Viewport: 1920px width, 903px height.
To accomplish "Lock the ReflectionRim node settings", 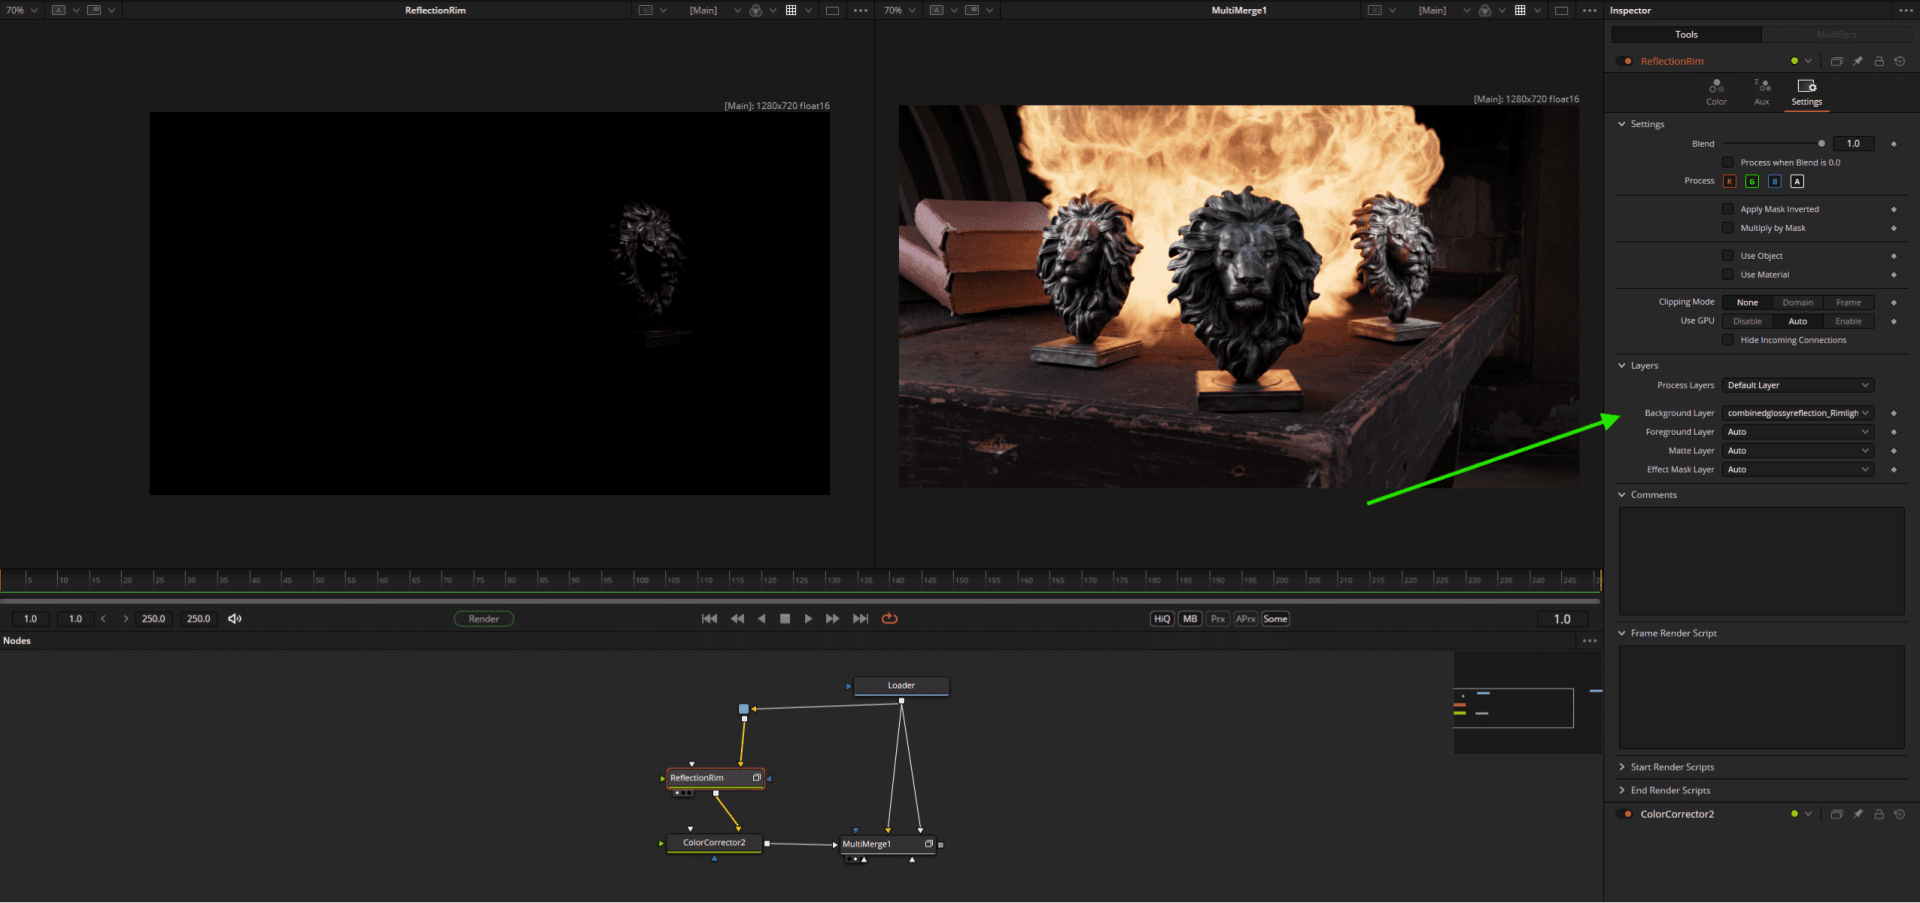I will coord(1879,61).
